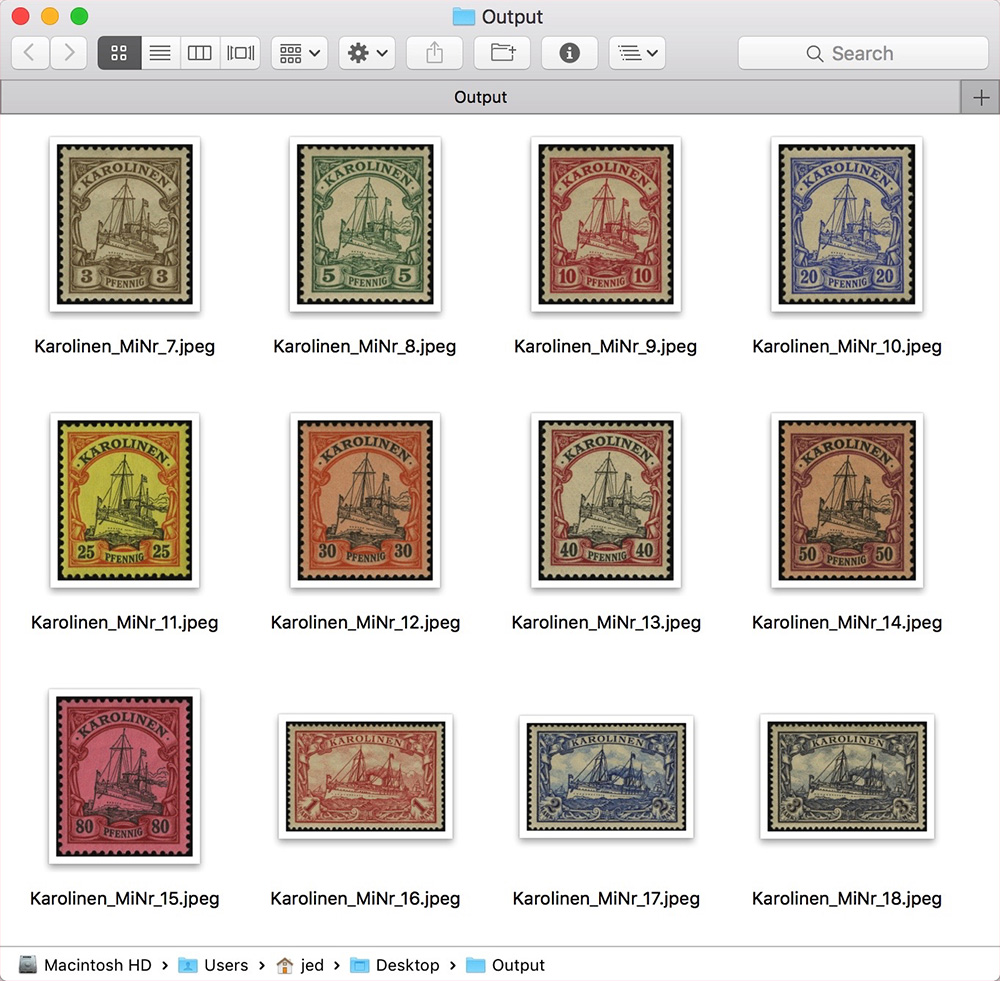Click the Share button
The image size is (1000, 981).
(x=434, y=52)
